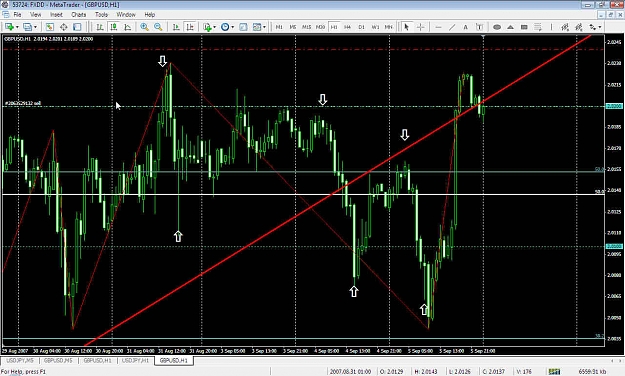Select the D1 timeframe button

click(362, 27)
